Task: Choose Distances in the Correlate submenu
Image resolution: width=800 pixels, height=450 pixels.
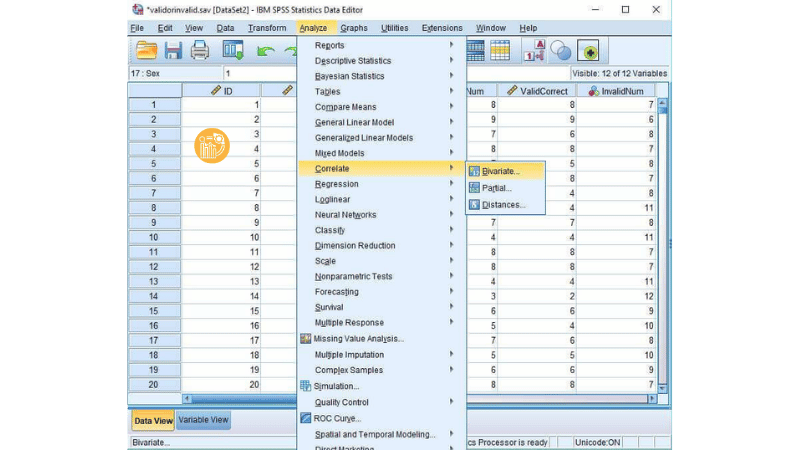Action: coord(502,205)
